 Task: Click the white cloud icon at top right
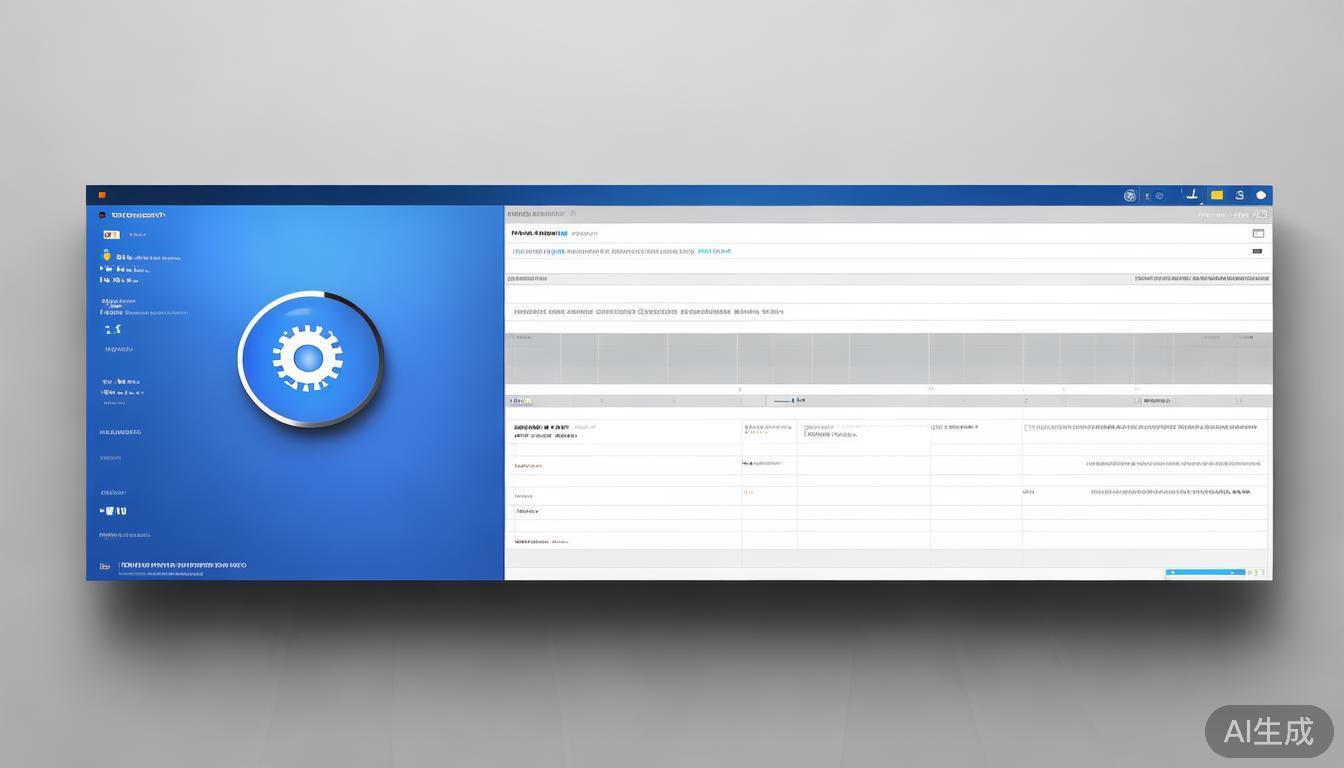click(x=1261, y=196)
